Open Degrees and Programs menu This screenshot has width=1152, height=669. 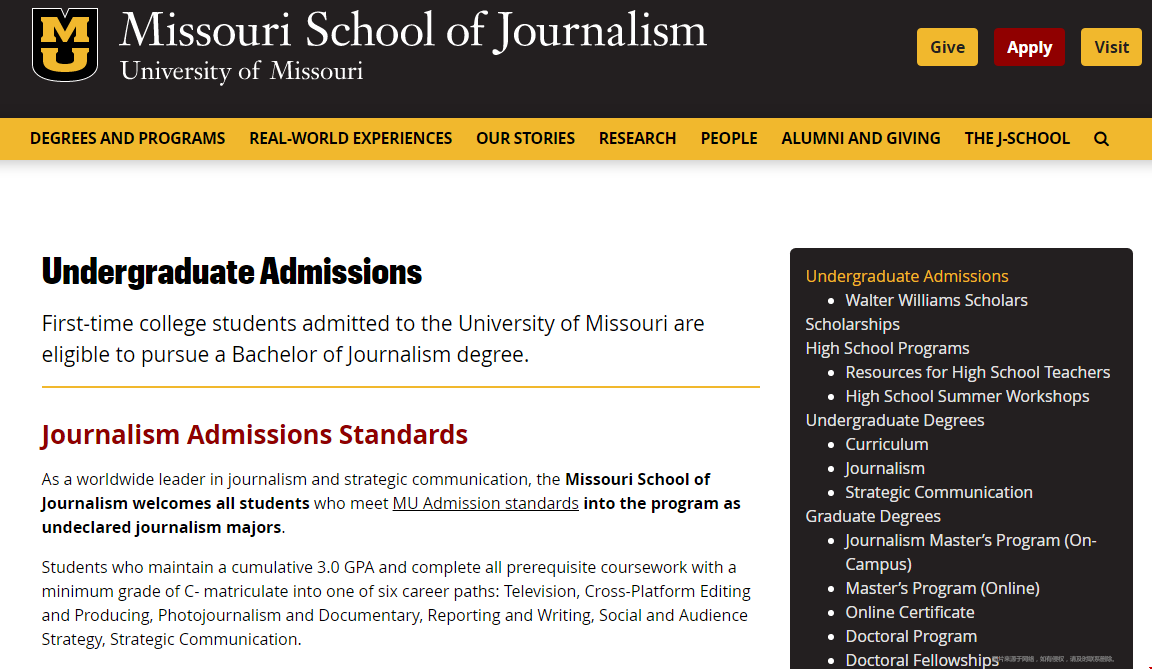tap(127, 139)
